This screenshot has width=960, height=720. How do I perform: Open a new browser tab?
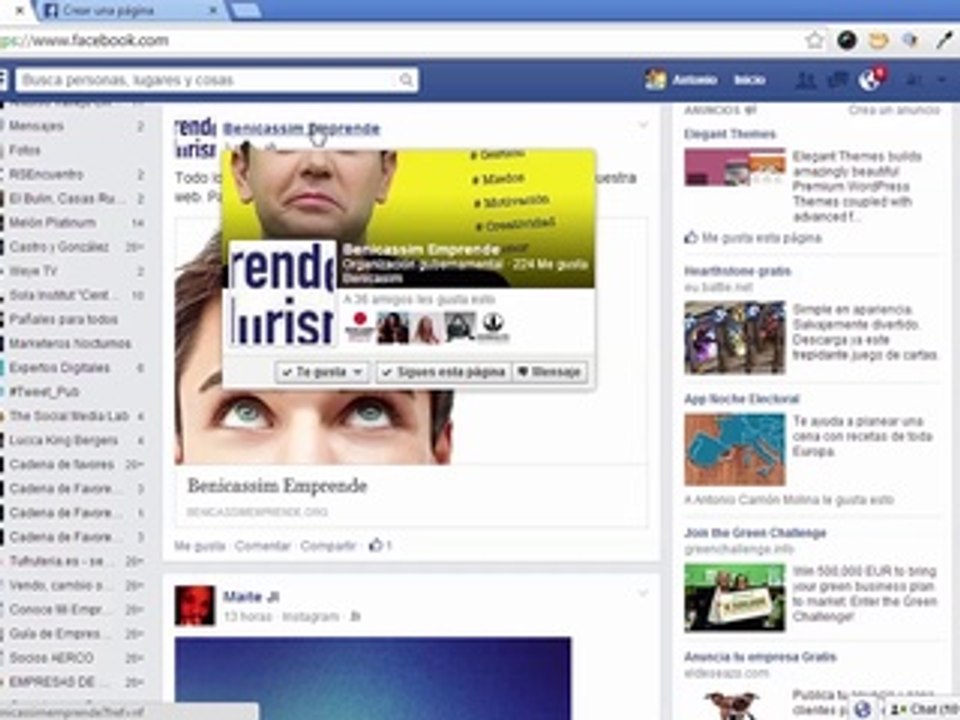pyautogui.click(x=247, y=10)
